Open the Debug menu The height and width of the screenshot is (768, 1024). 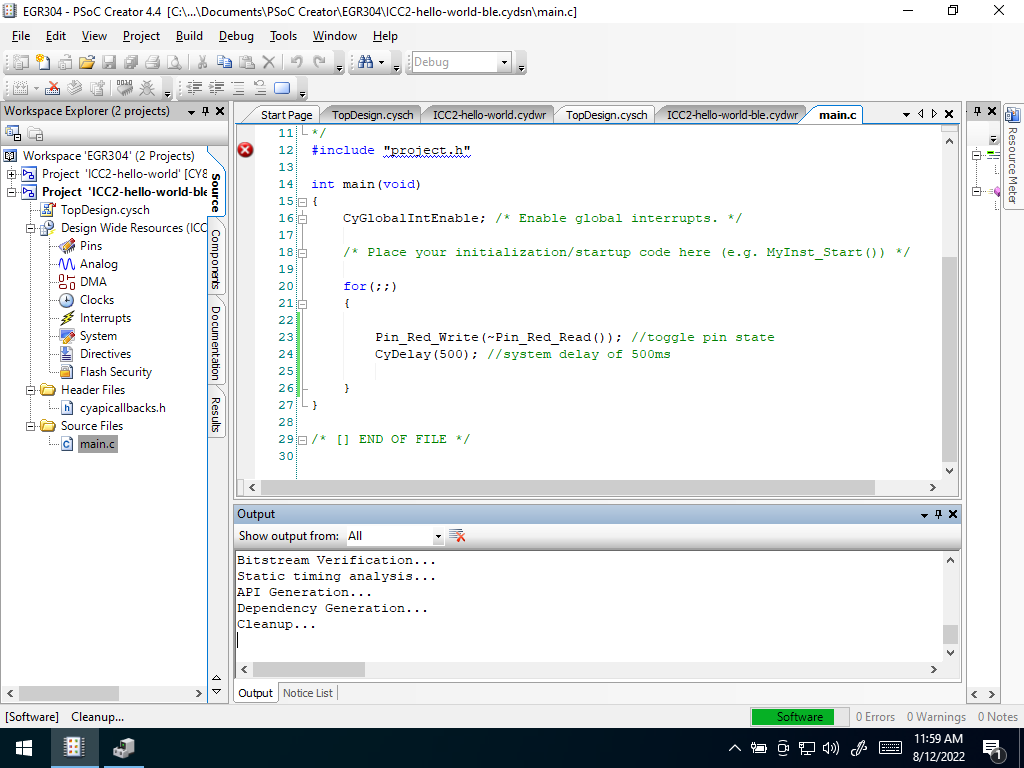[236, 36]
